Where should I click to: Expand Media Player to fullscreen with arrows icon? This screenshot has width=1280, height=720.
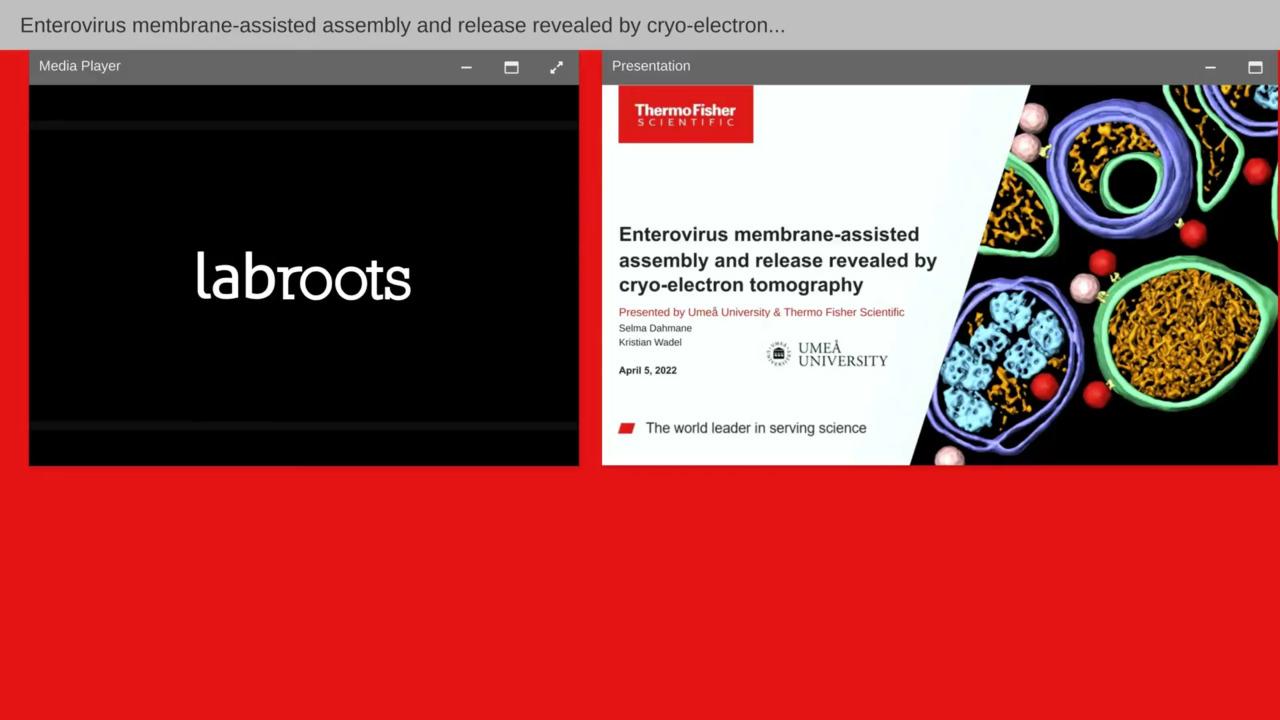(556, 67)
